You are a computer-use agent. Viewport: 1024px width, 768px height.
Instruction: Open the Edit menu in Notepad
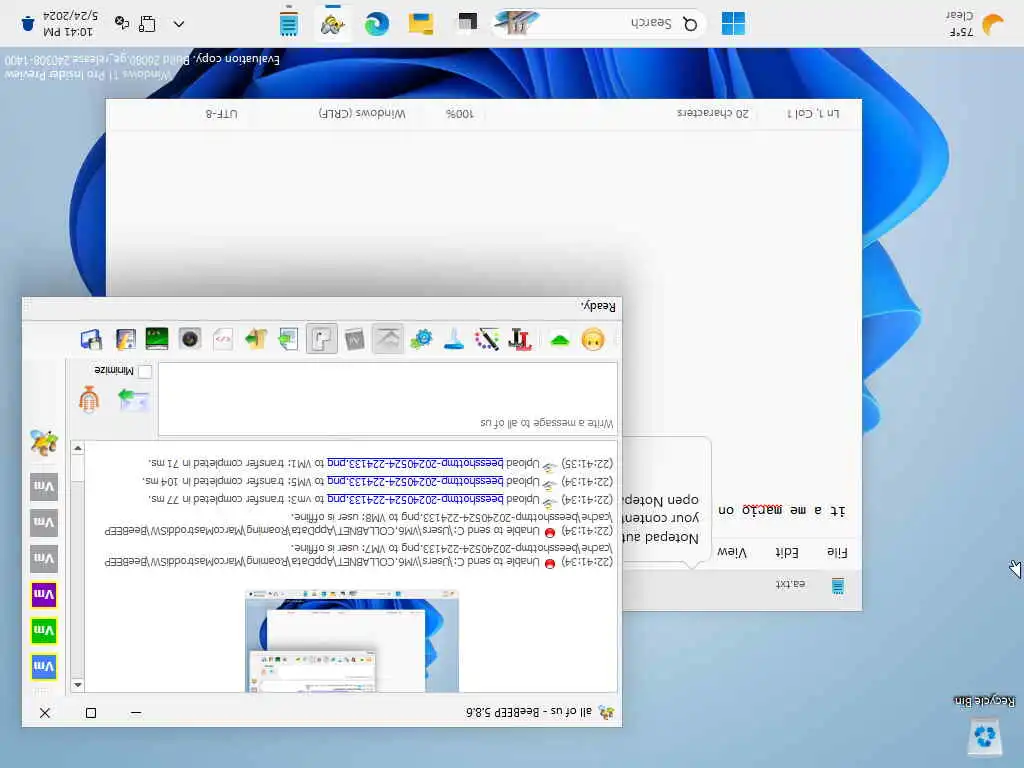(x=787, y=552)
